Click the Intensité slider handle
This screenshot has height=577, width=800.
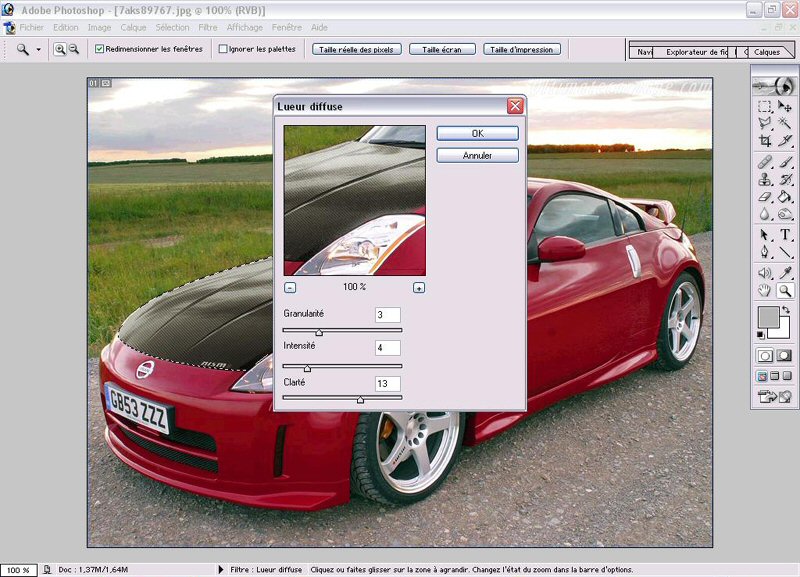tap(307, 368)
